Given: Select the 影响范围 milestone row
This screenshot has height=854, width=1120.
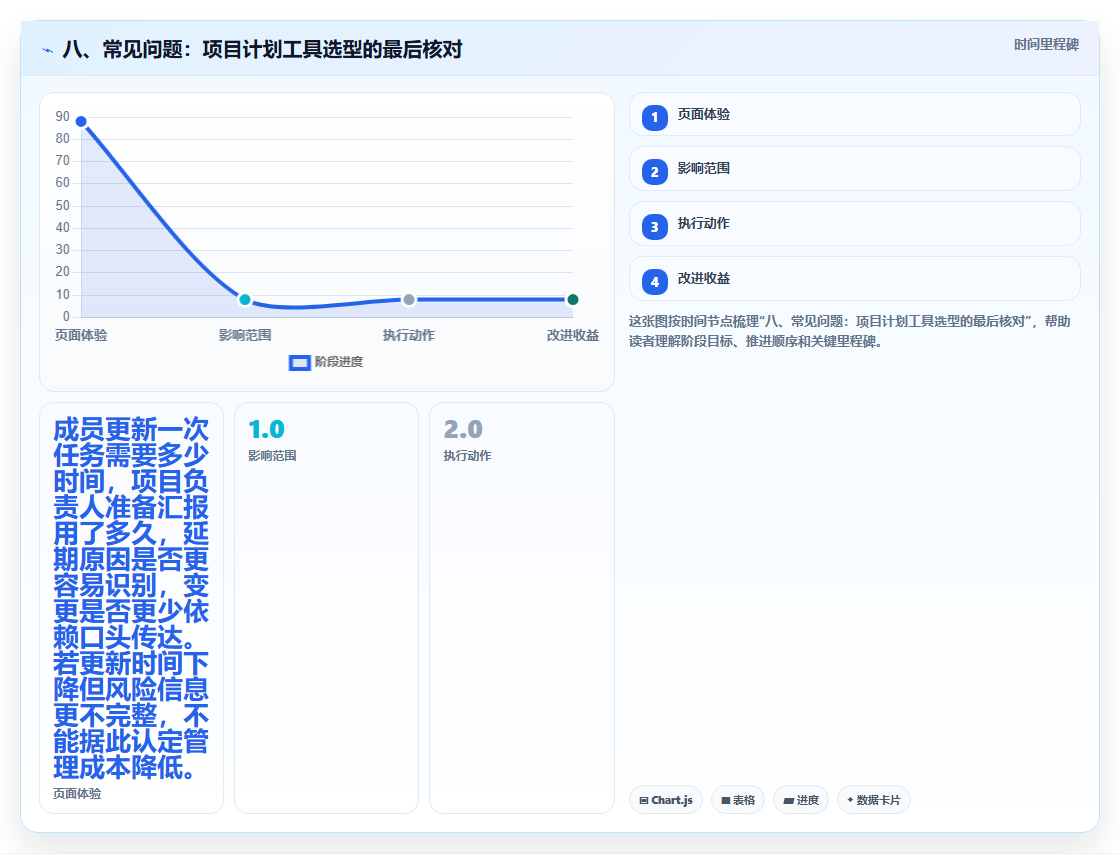Looking at the screenshot, I should (854, 169).
